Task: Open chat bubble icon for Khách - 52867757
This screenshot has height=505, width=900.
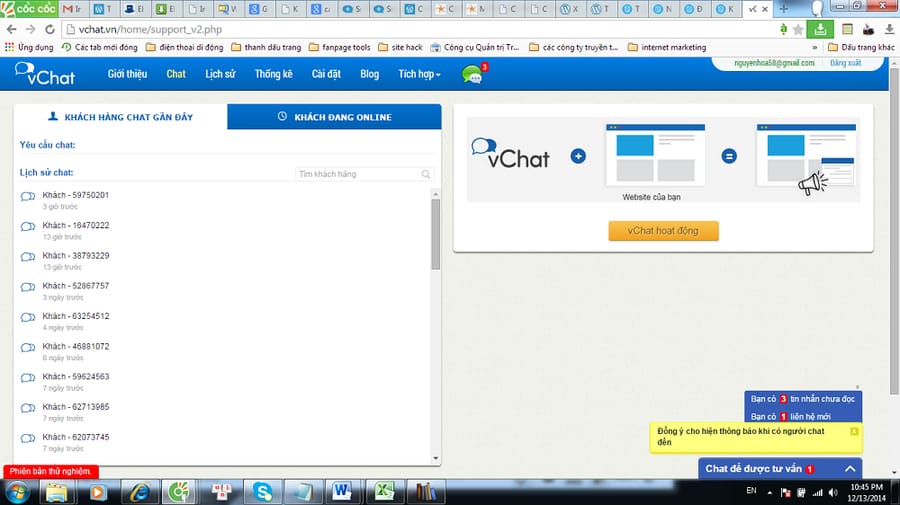Action: [x=28, y=287]
